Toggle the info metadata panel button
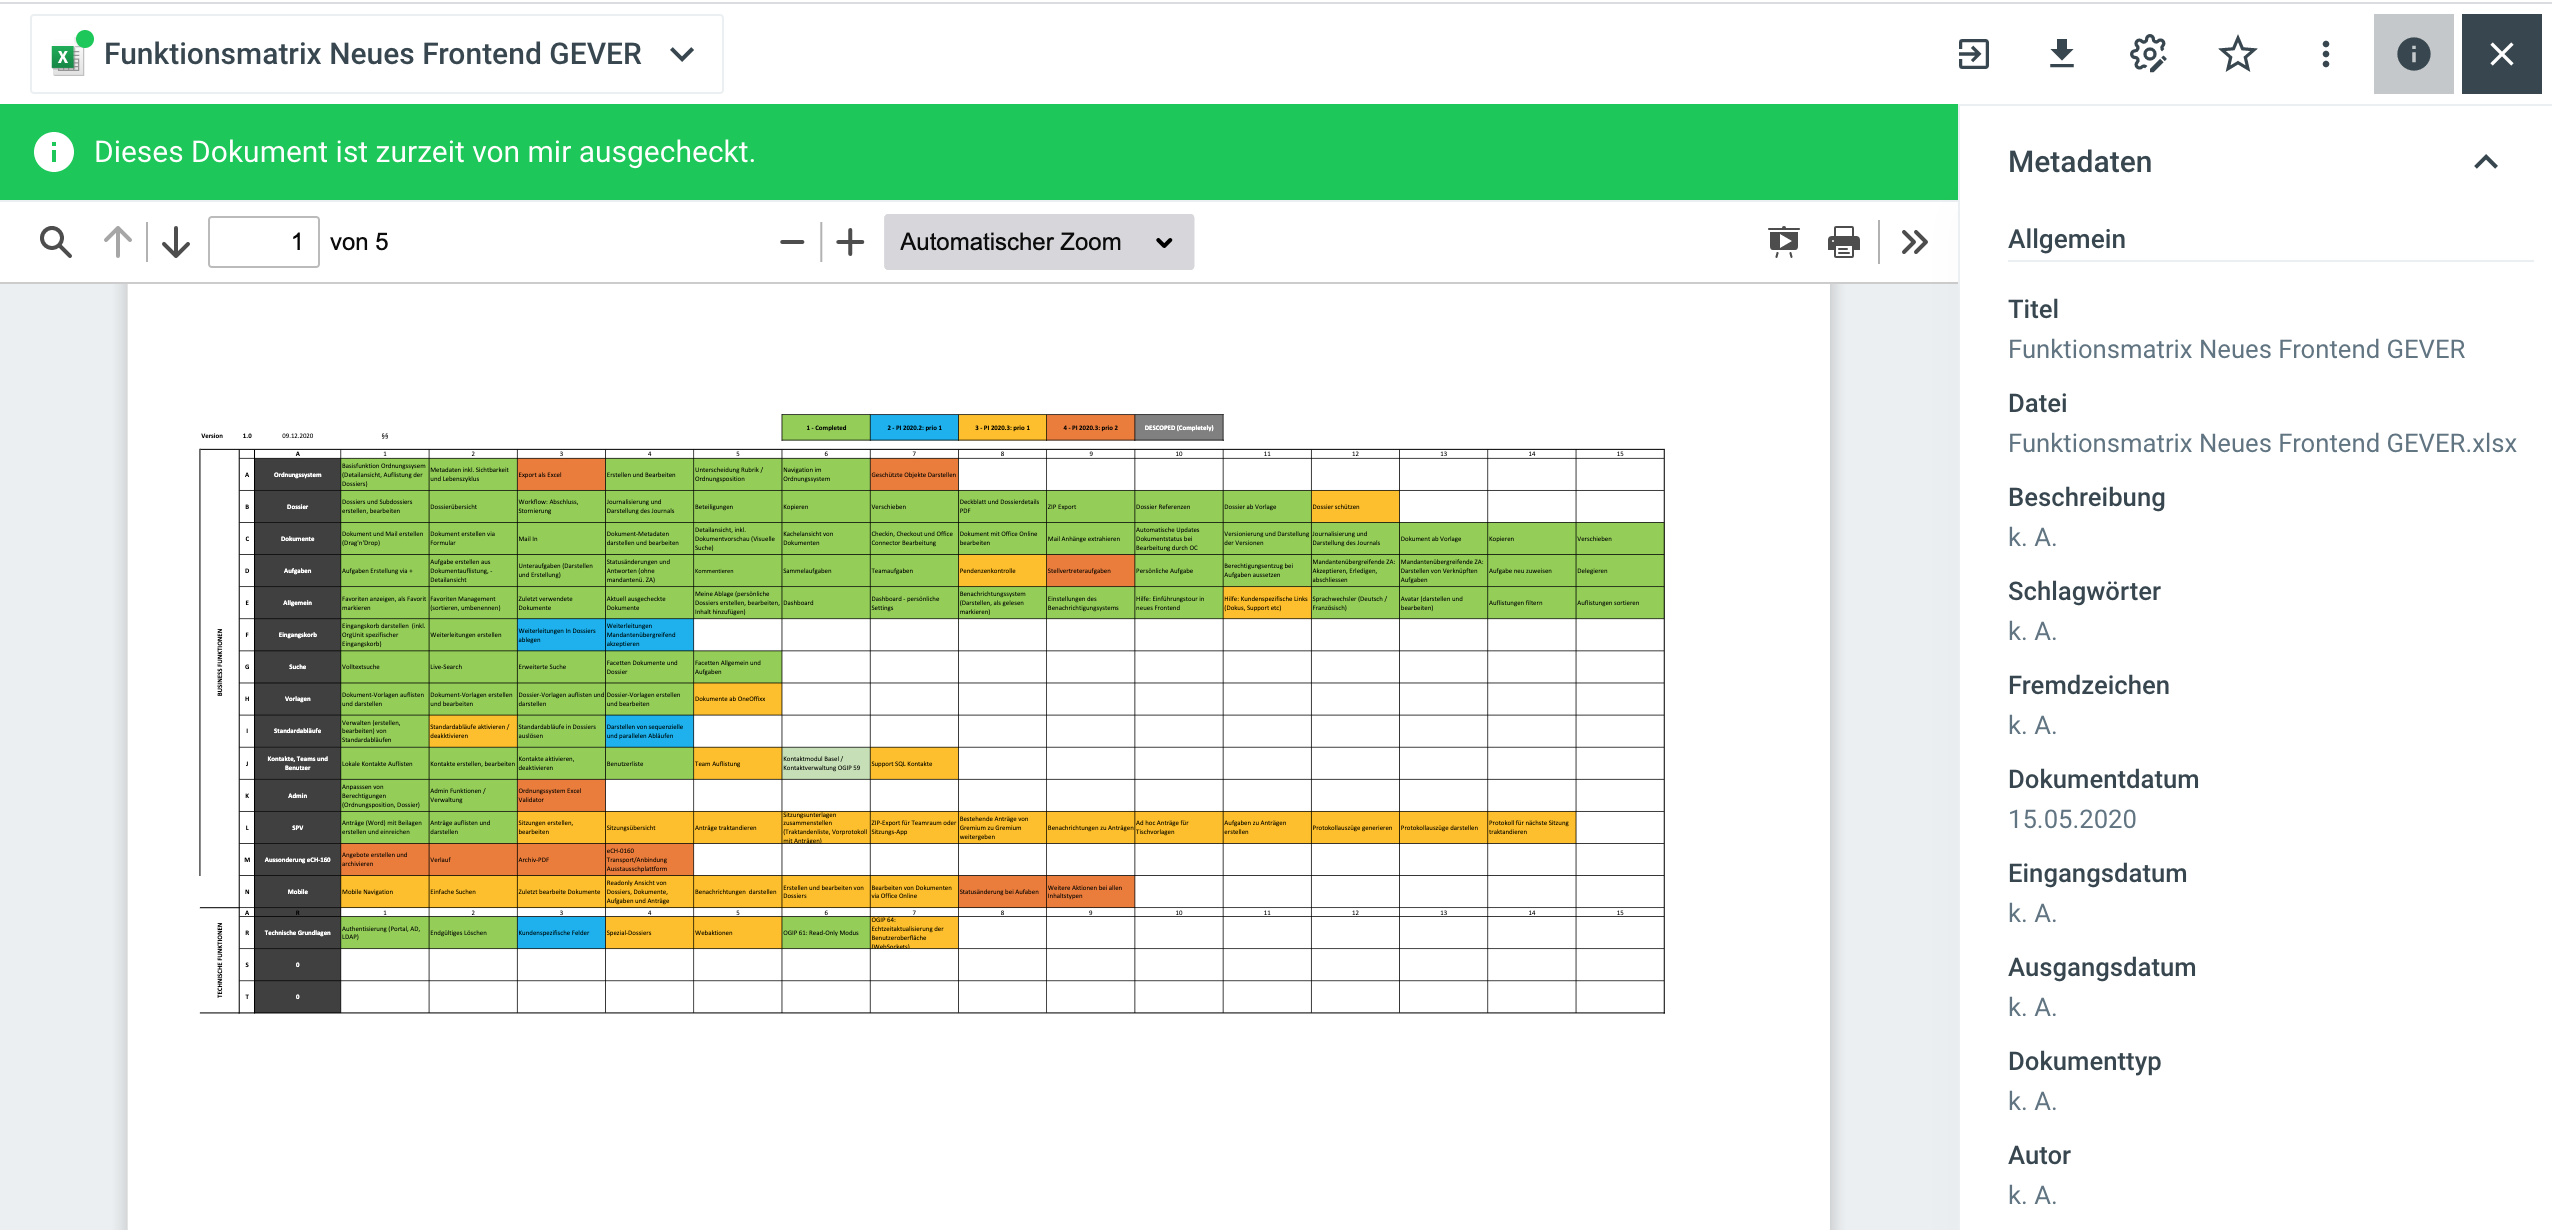Screen dimensions: 2552x1230 click(x=2413, y=54)
